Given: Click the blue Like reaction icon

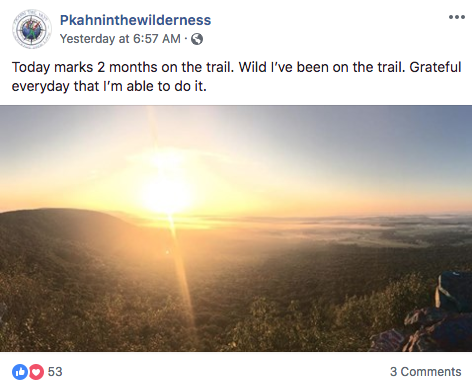Looking at the screenshot, I should (20, 372).
